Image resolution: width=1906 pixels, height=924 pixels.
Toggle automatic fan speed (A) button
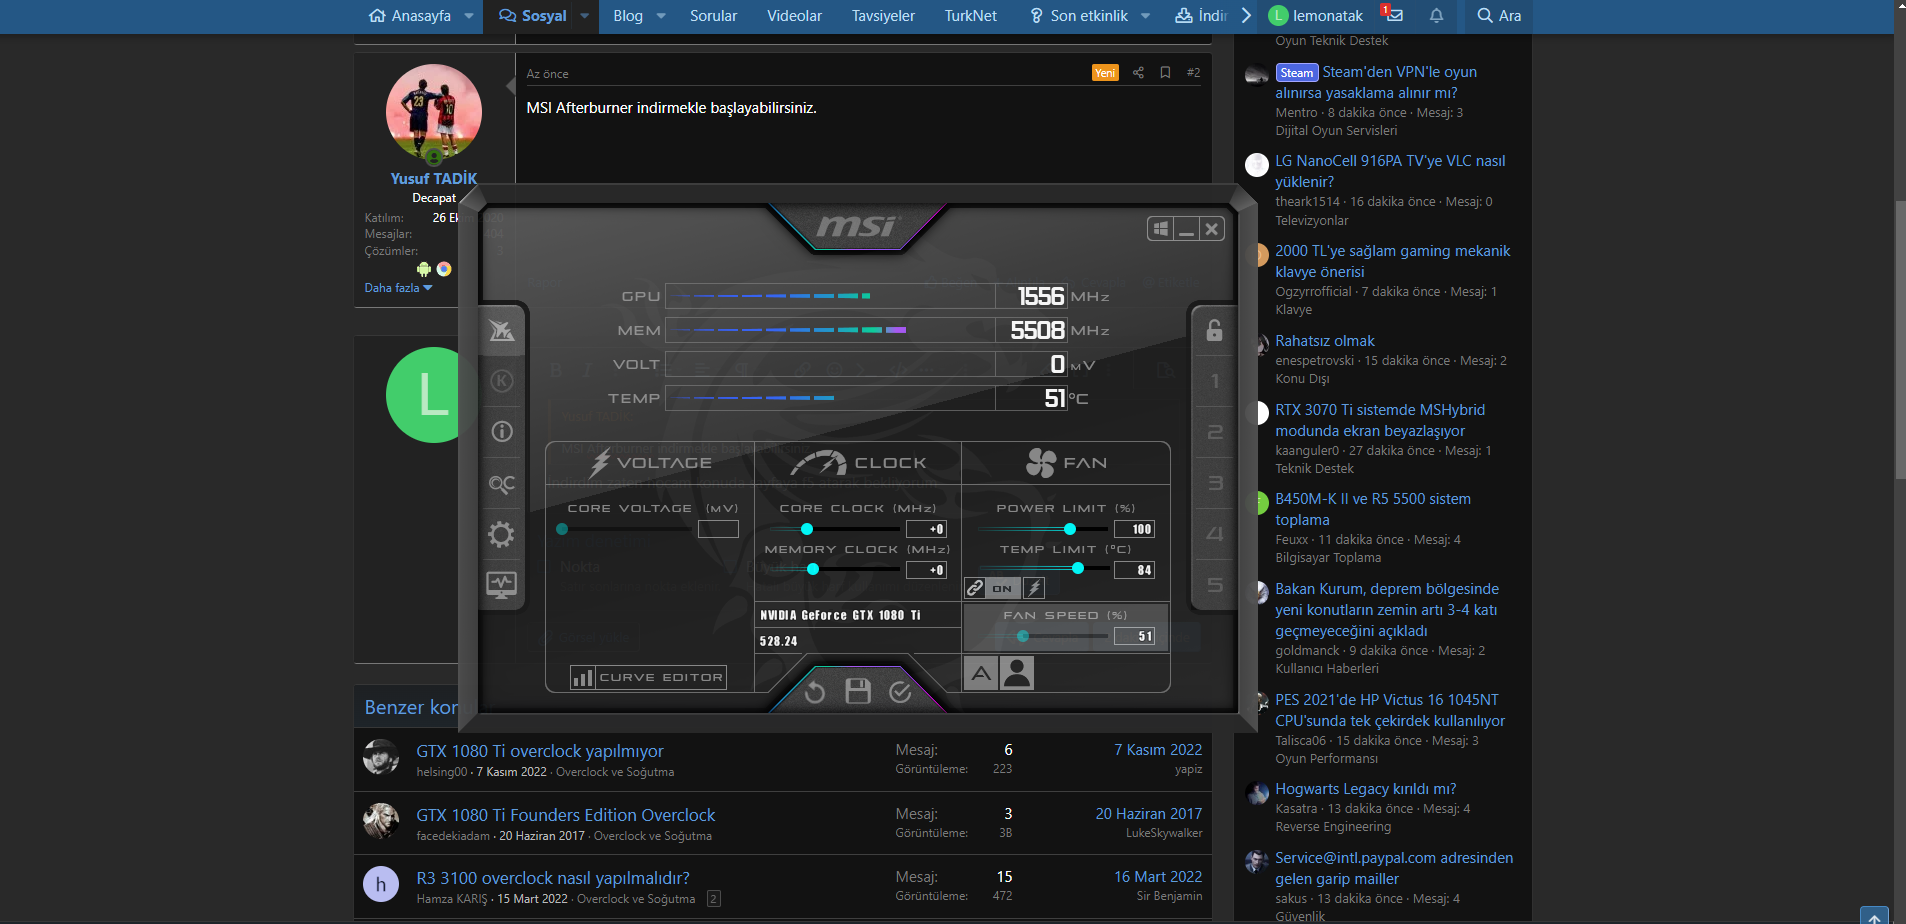pos(981,673)
